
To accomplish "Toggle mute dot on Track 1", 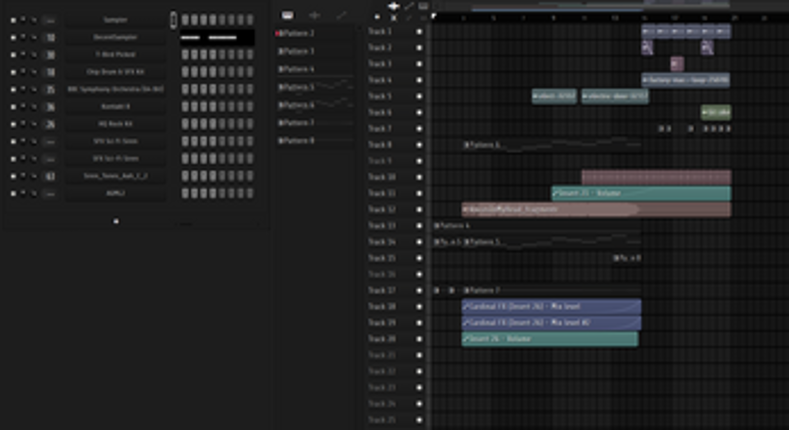I will click(x=419, y=32).
